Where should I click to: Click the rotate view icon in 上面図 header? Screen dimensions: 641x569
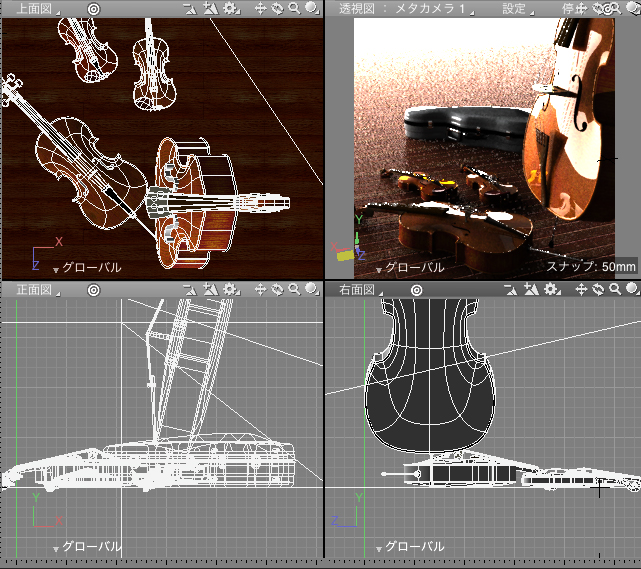[277, 8]
